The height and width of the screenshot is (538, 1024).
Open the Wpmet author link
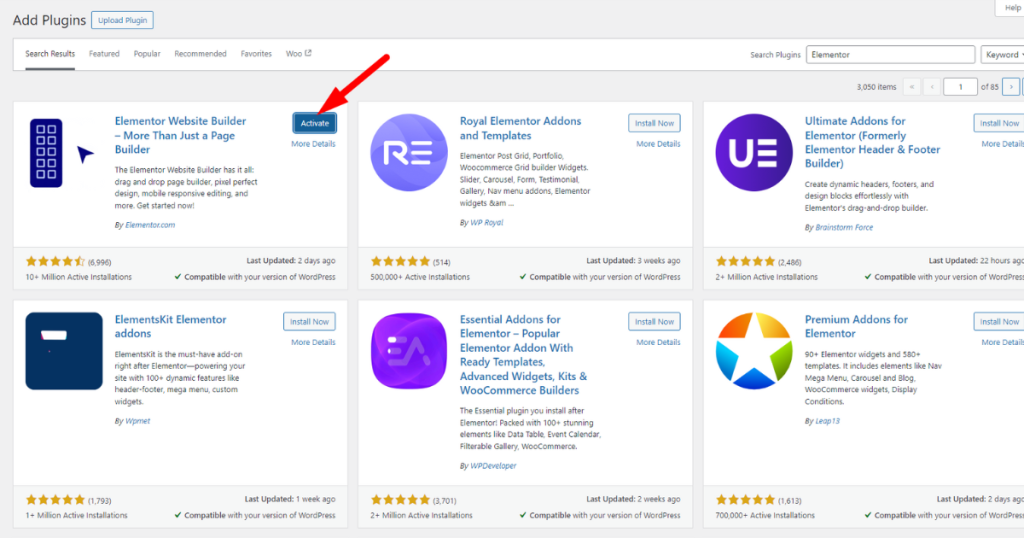click(x=138, y=421)
